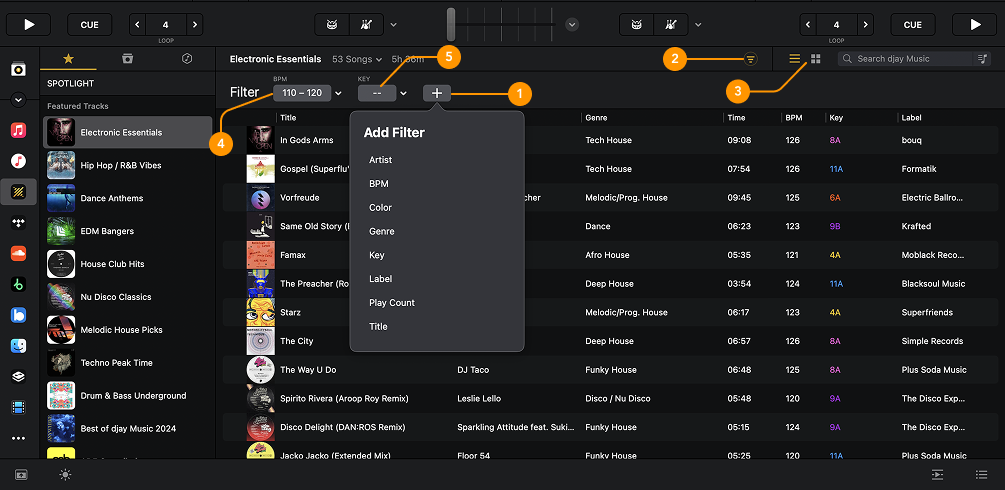Click the Starz album artwork
1005x490 pixels.
261,312
